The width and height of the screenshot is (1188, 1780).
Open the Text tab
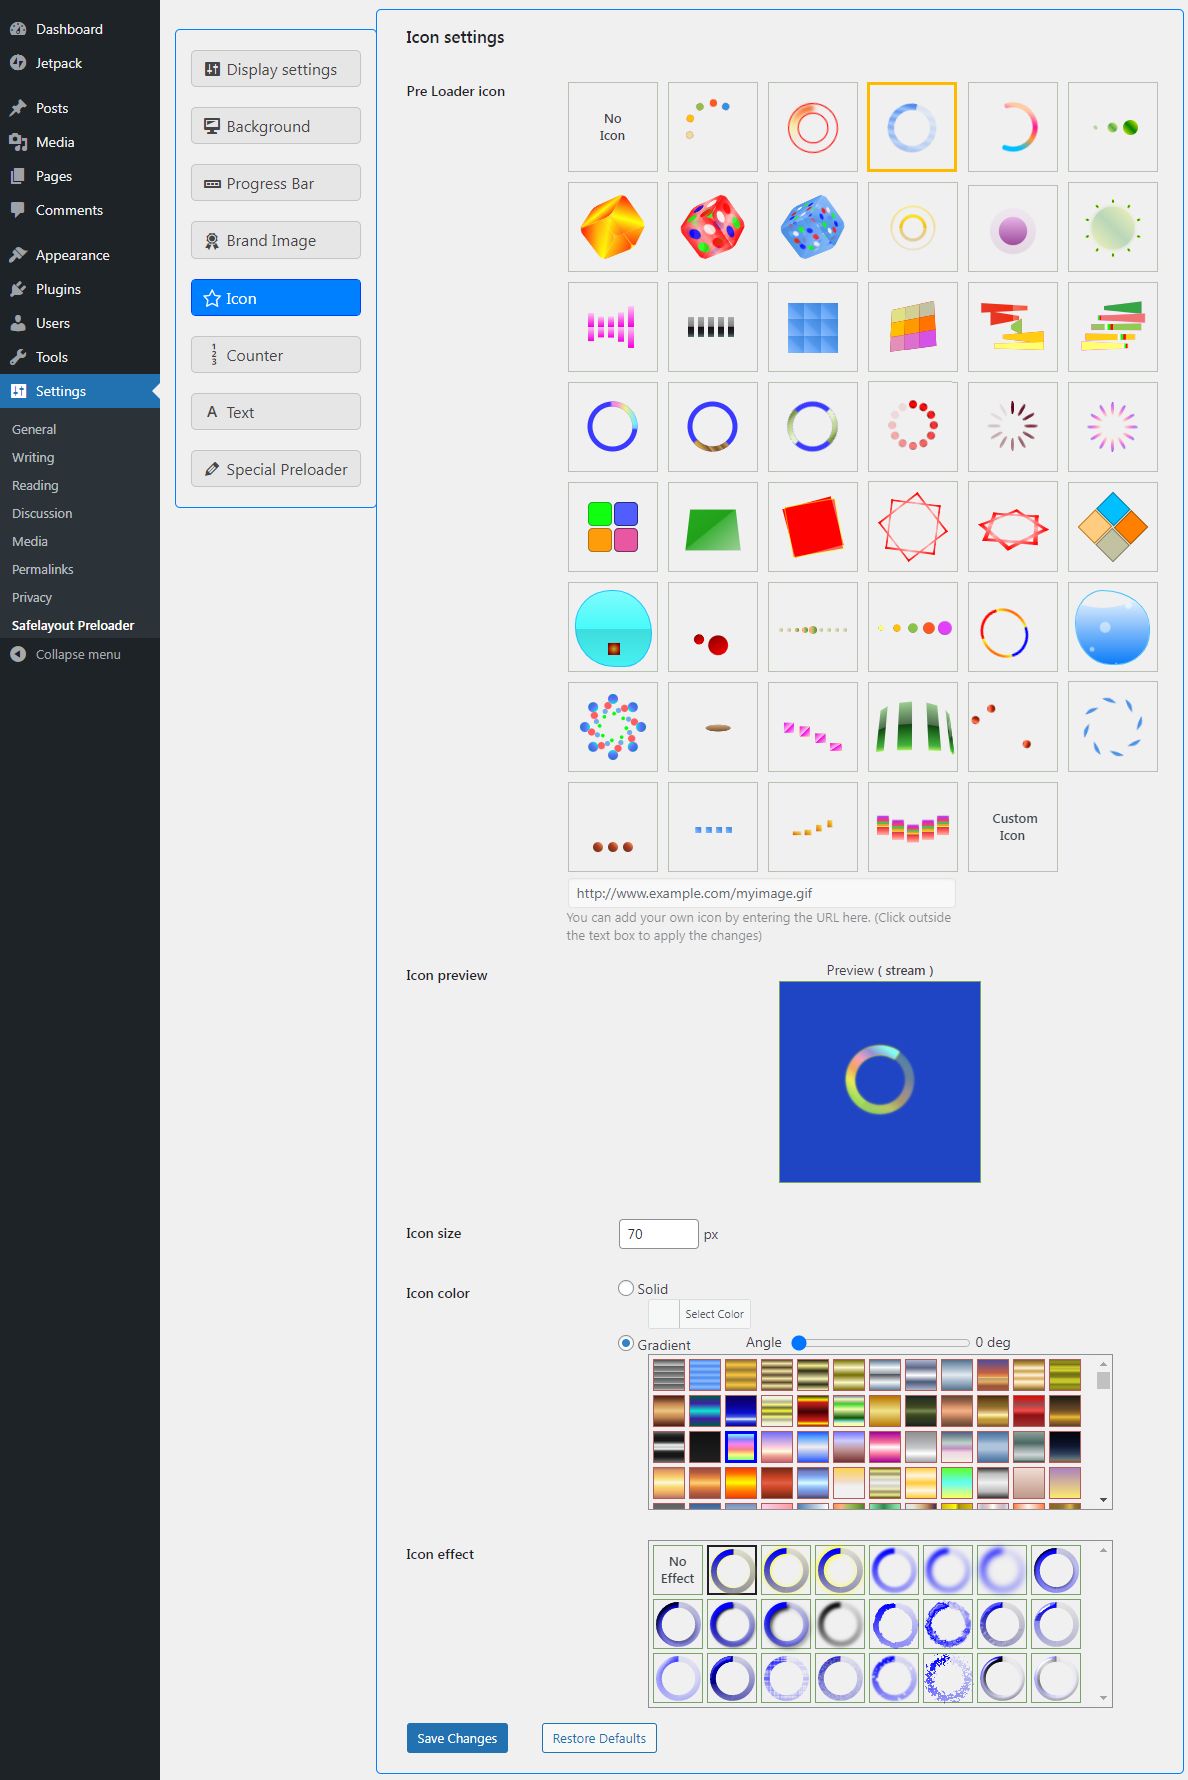[276, 412]
